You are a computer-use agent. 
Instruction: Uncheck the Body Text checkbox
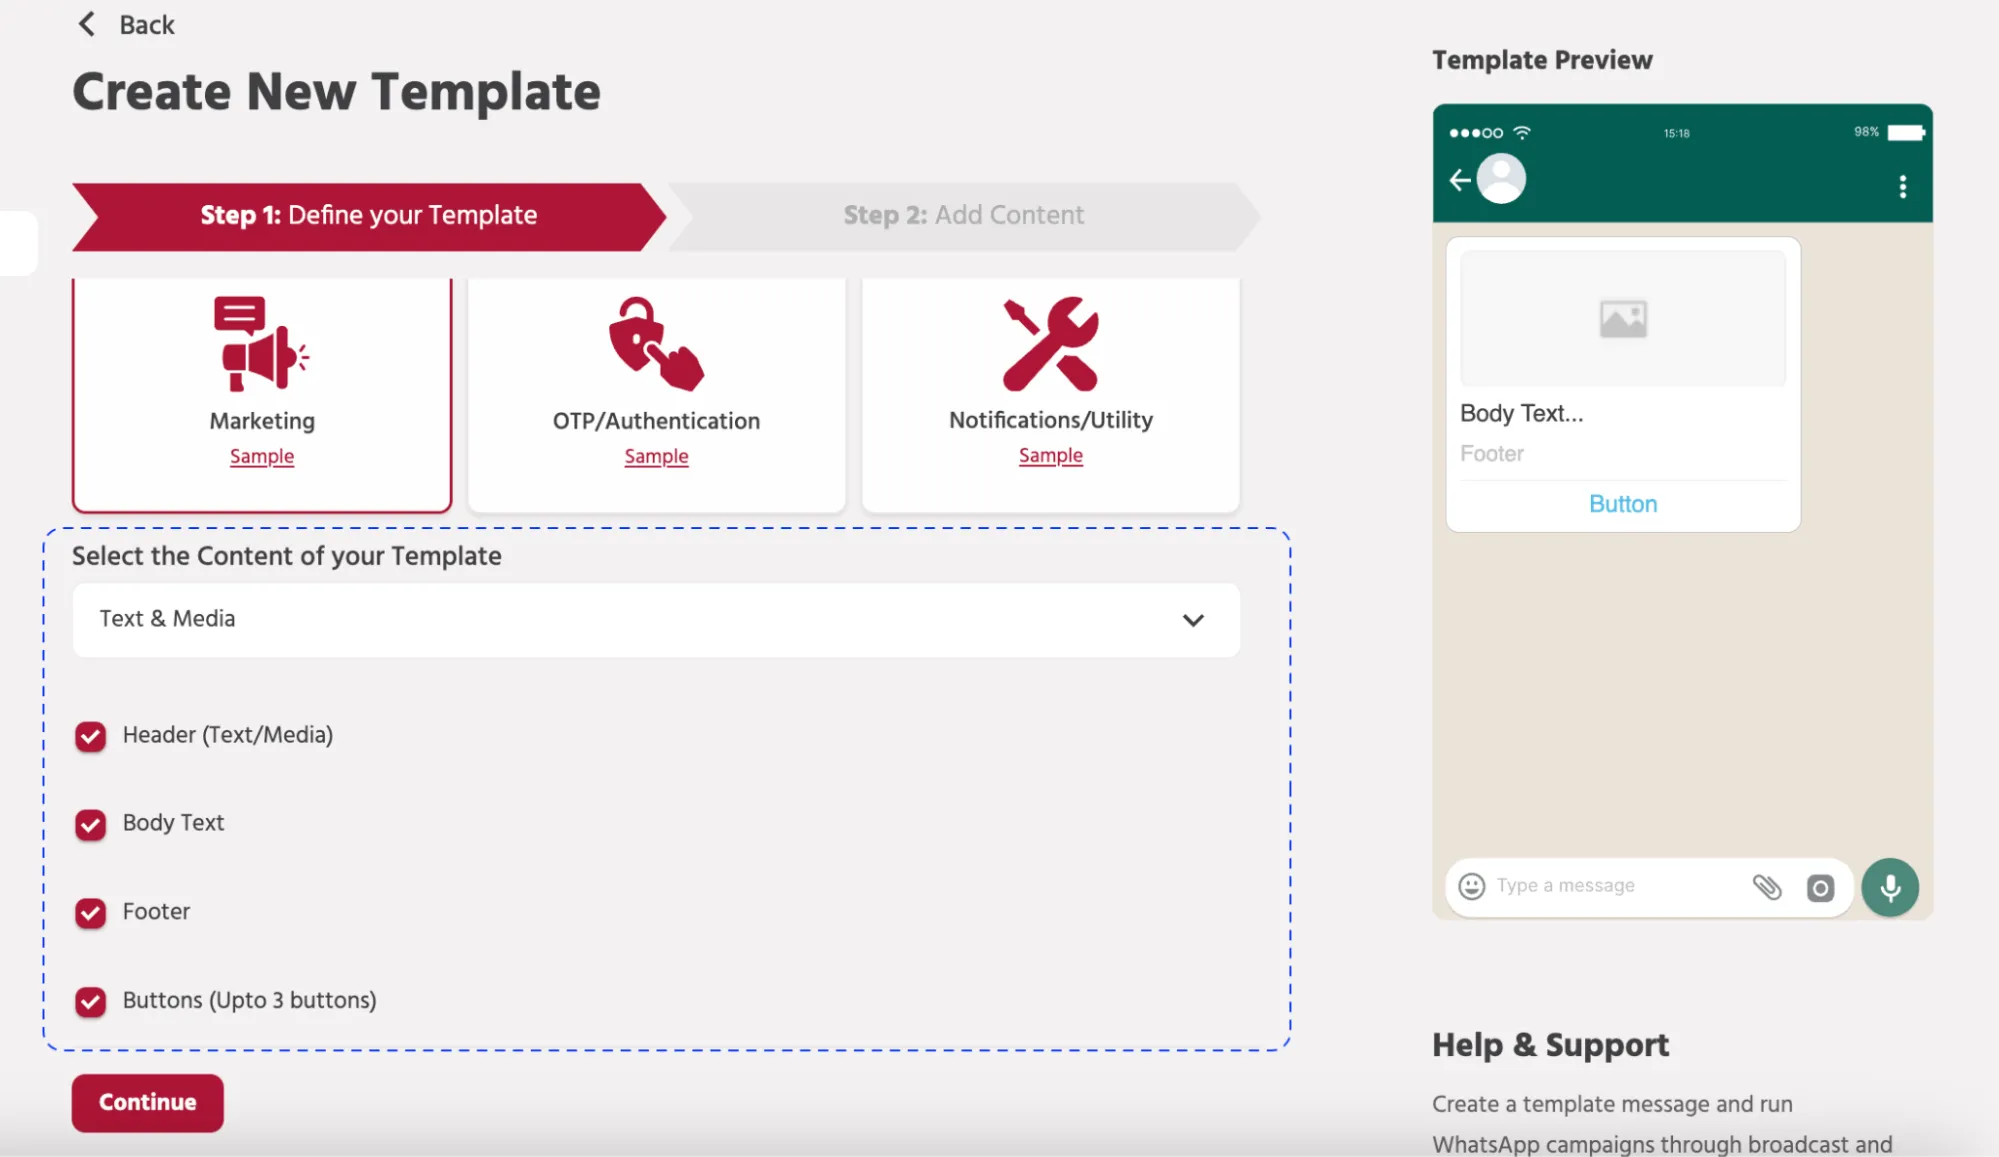coord(91,825)
